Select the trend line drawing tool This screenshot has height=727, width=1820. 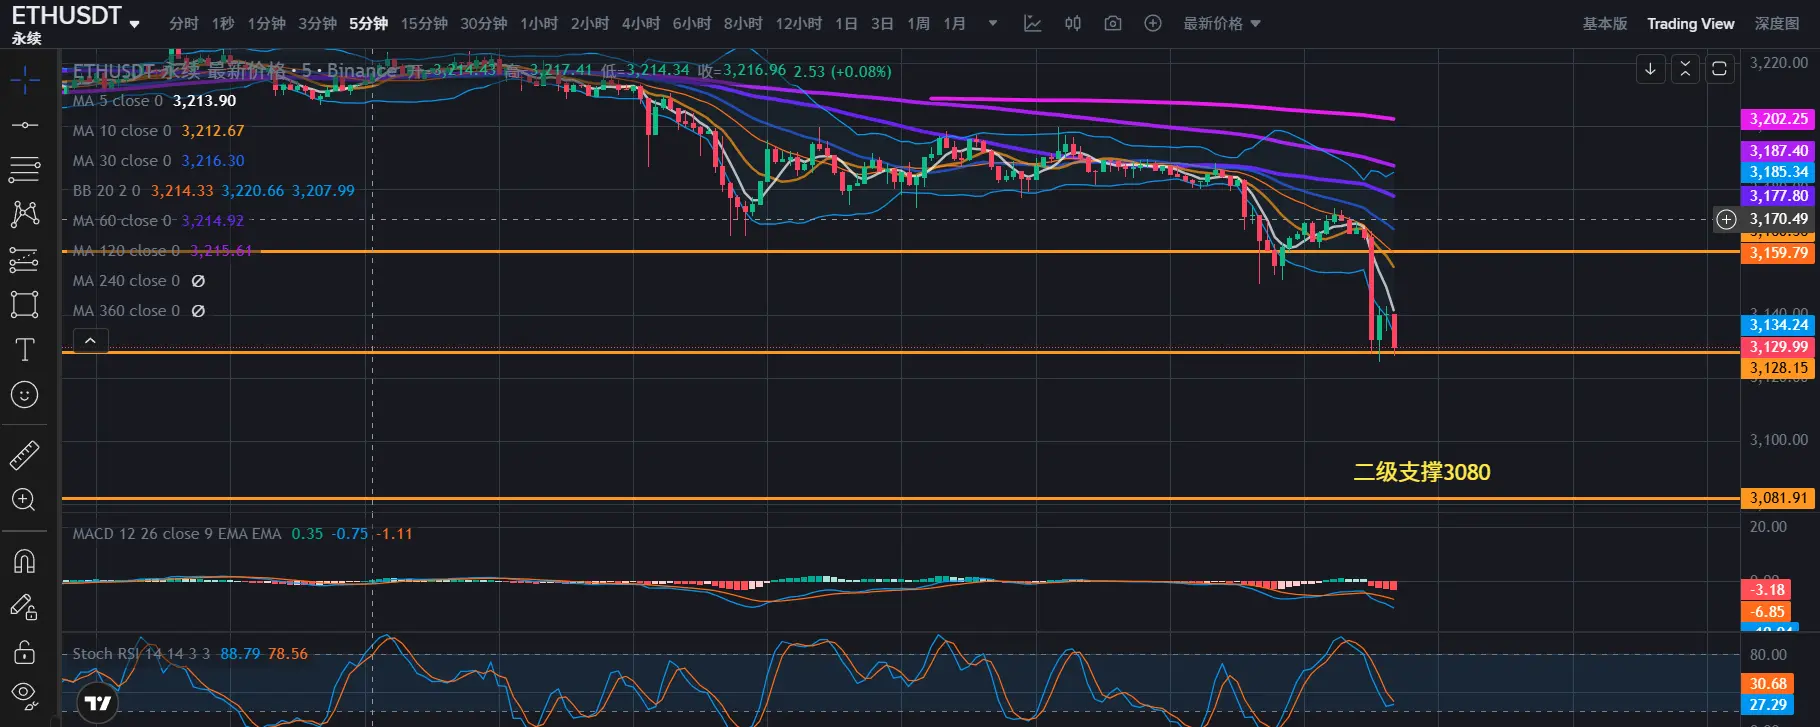(x=25, y=125)
